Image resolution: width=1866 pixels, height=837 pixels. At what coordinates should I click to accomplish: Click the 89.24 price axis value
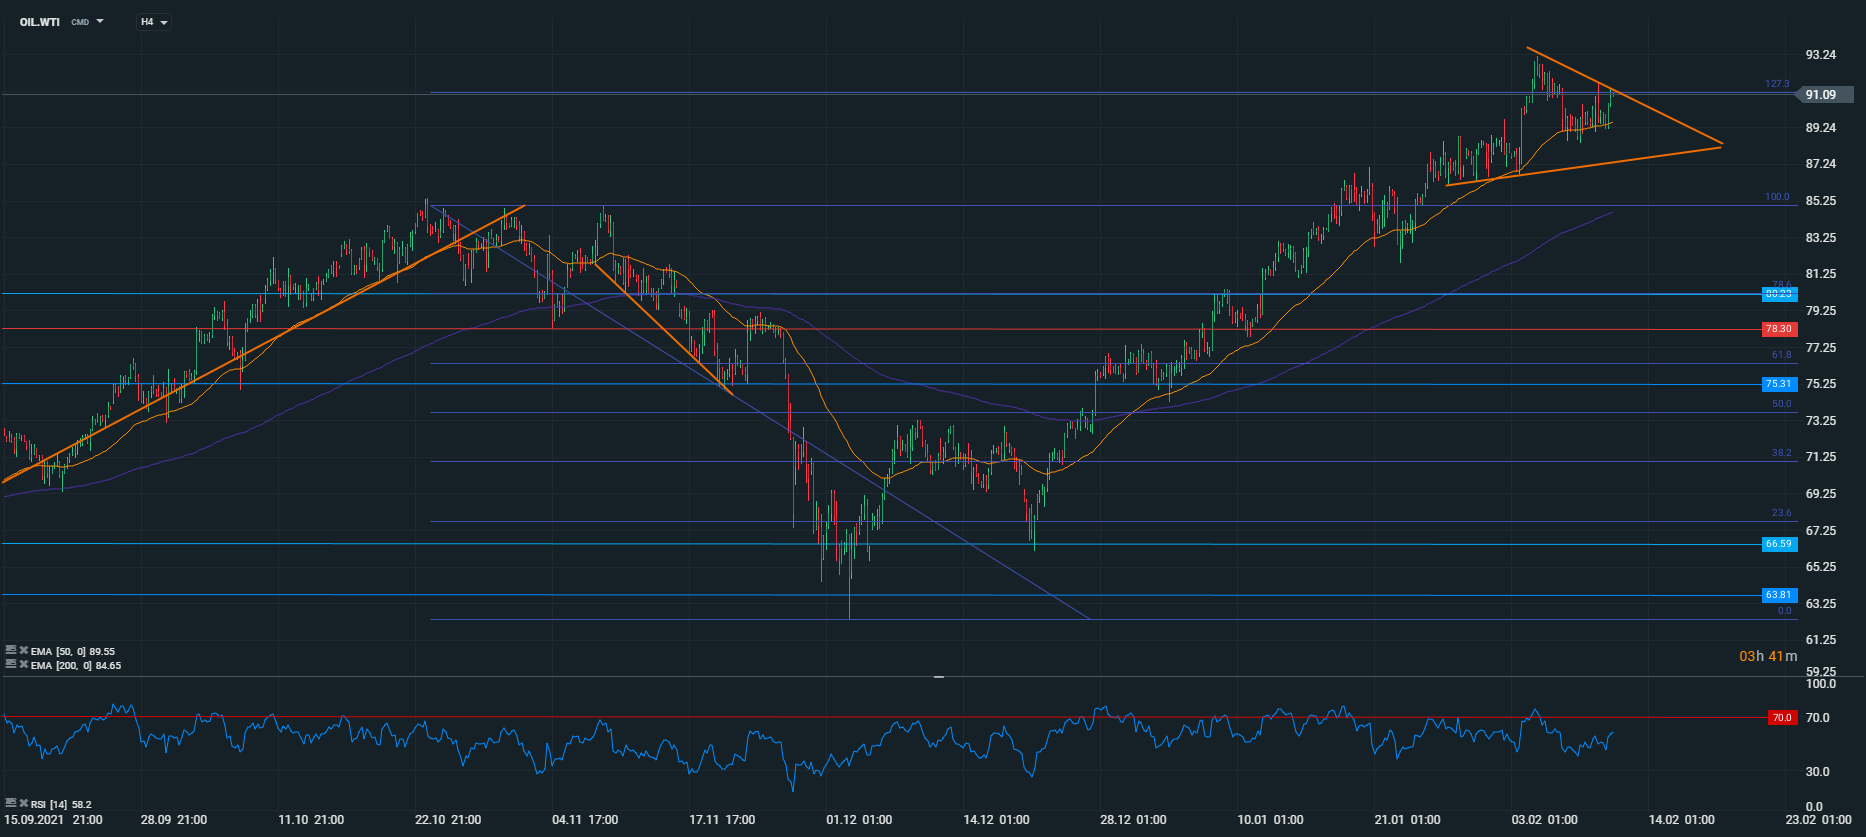click(x=1820, y=128)
